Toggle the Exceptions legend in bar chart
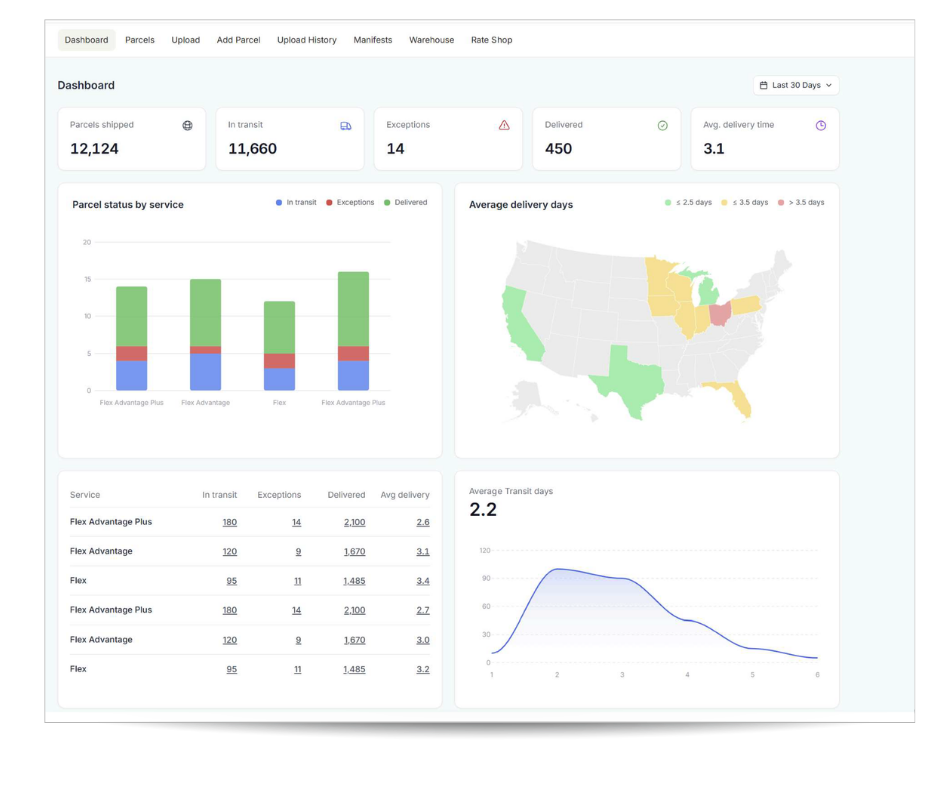This screenshot has width=940, height=788. pos(349,203)
